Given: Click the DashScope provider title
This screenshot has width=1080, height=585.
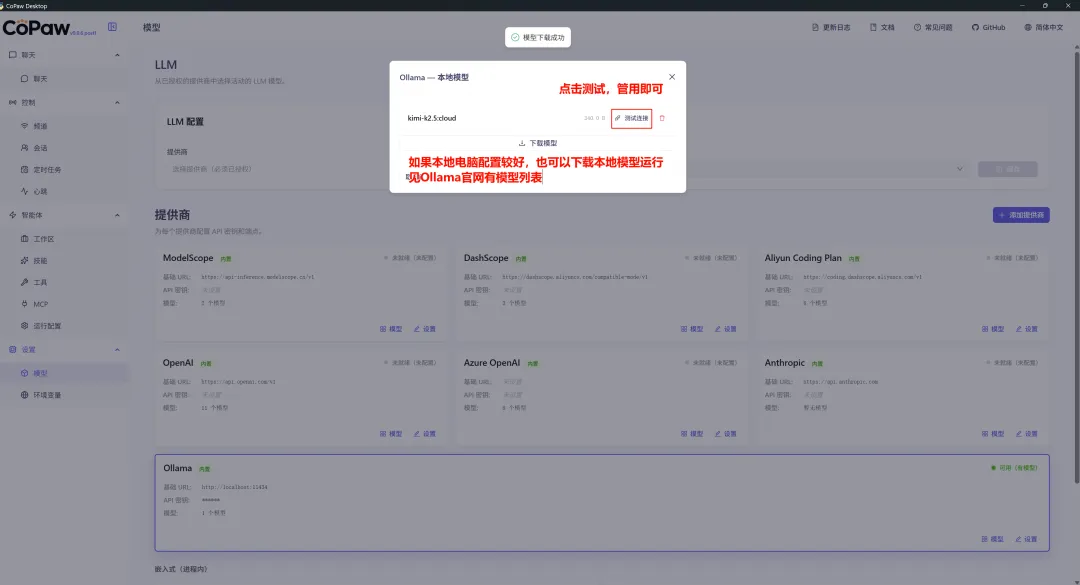Looking at the screenshot, I should click(486, 258).
